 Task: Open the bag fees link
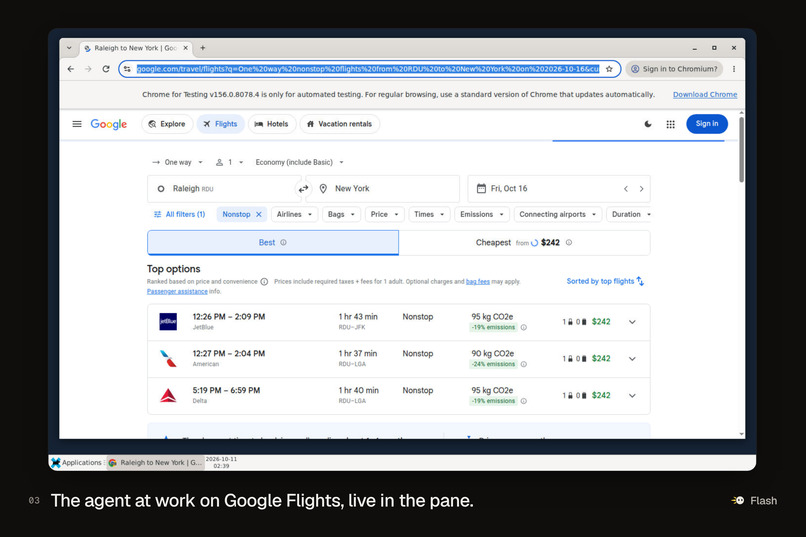(478, 282)
